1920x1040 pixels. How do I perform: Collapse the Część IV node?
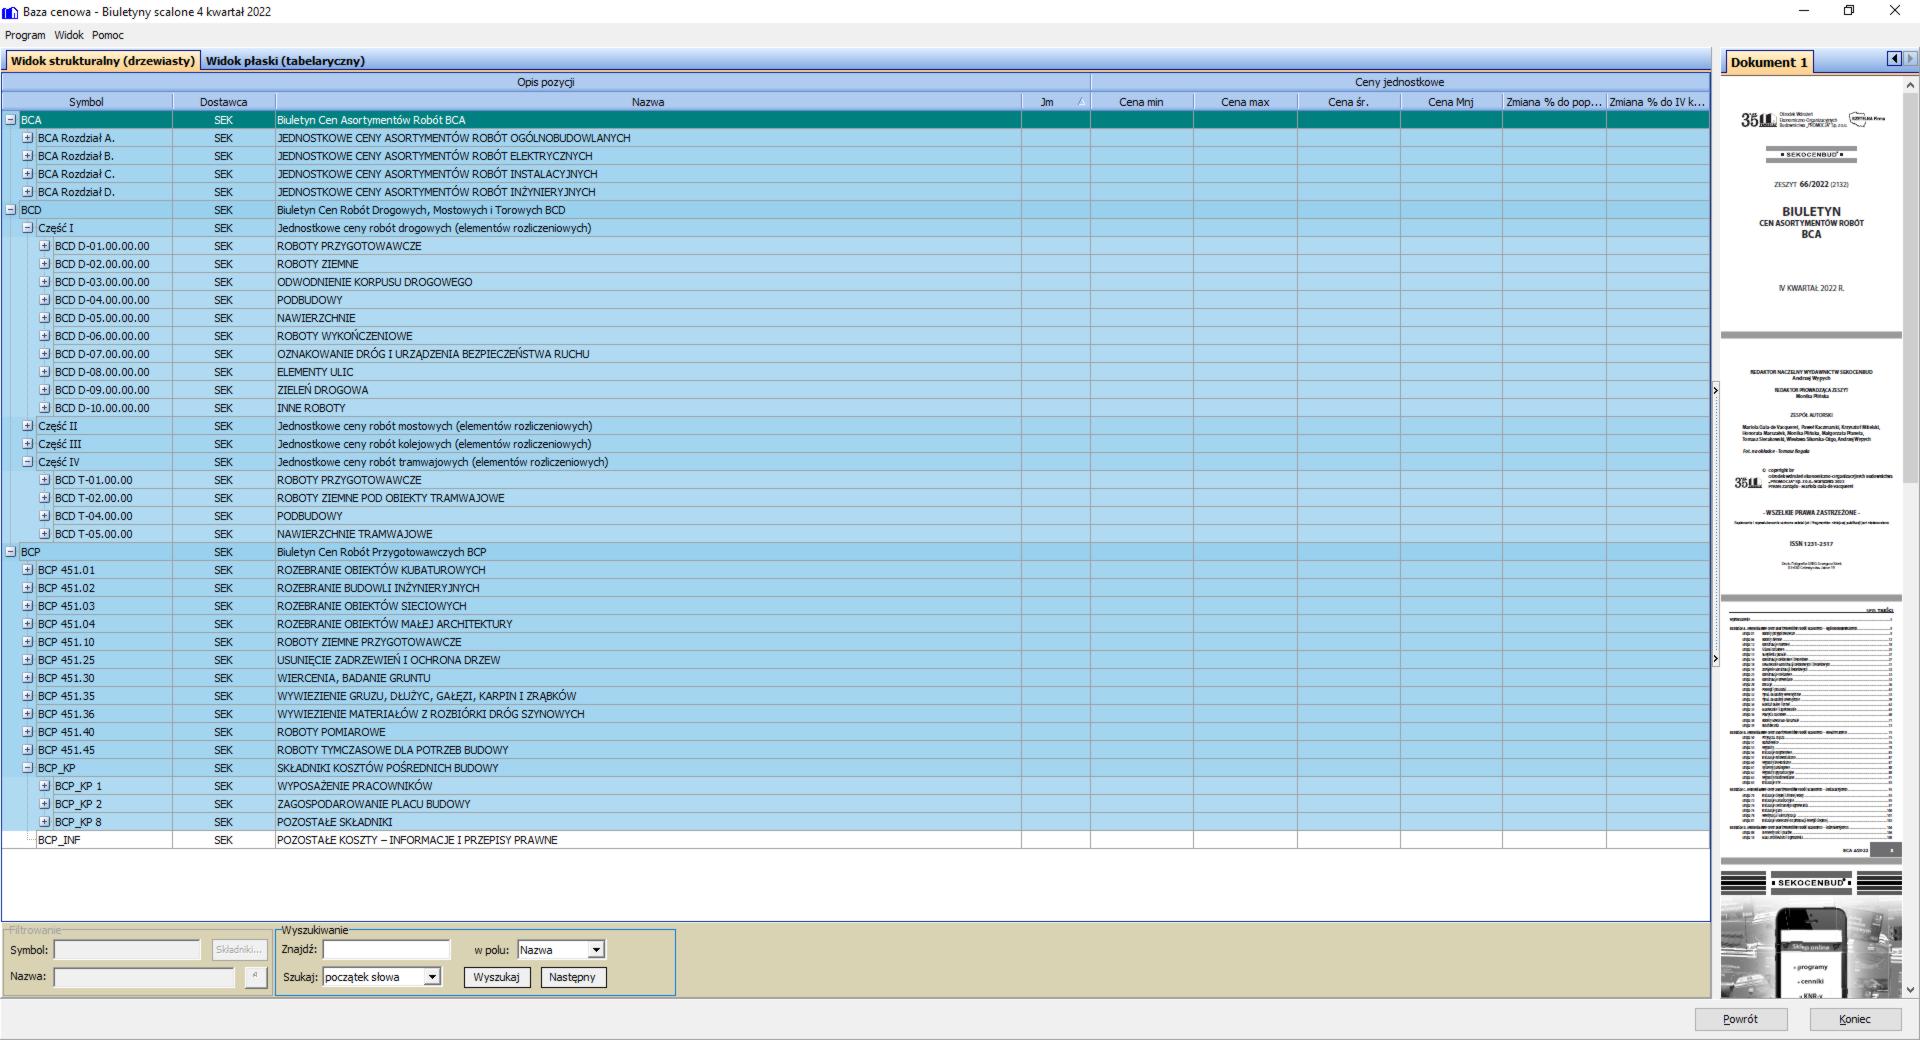coord(28,462)
